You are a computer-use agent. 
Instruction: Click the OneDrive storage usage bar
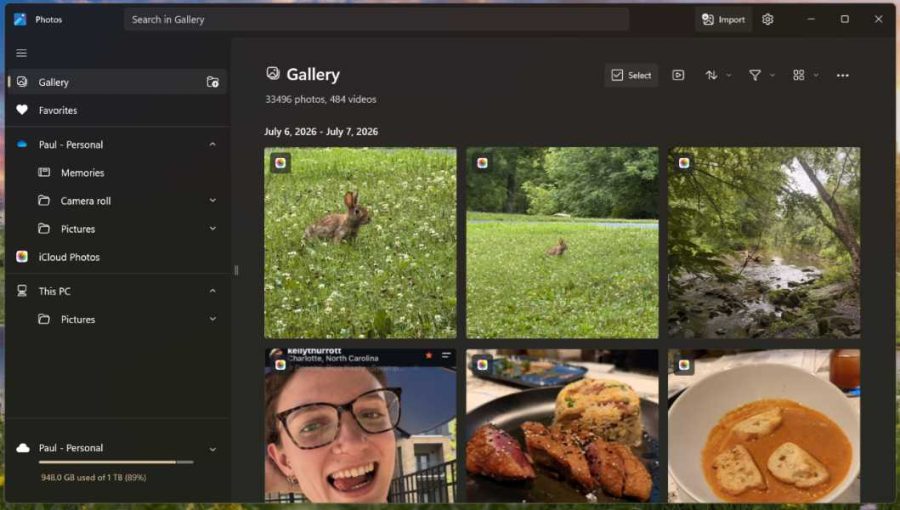coord(116,462)
